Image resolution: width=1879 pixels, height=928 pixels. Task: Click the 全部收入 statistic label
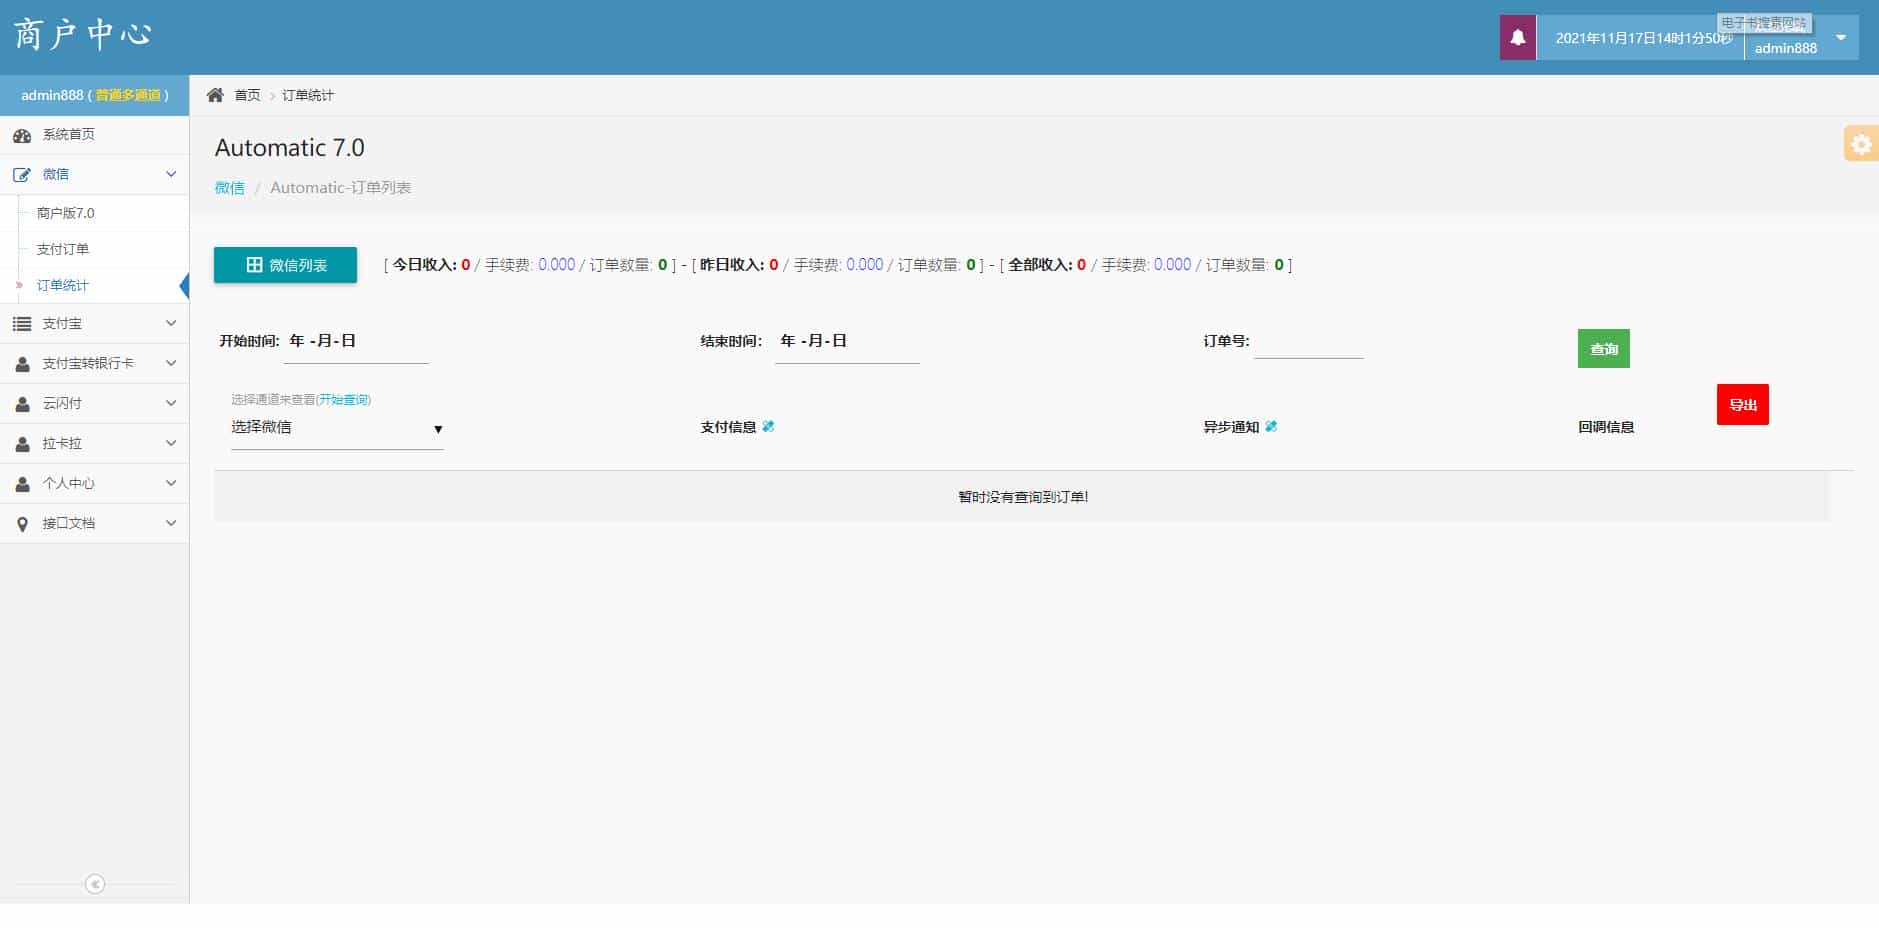pos(1040,265)
